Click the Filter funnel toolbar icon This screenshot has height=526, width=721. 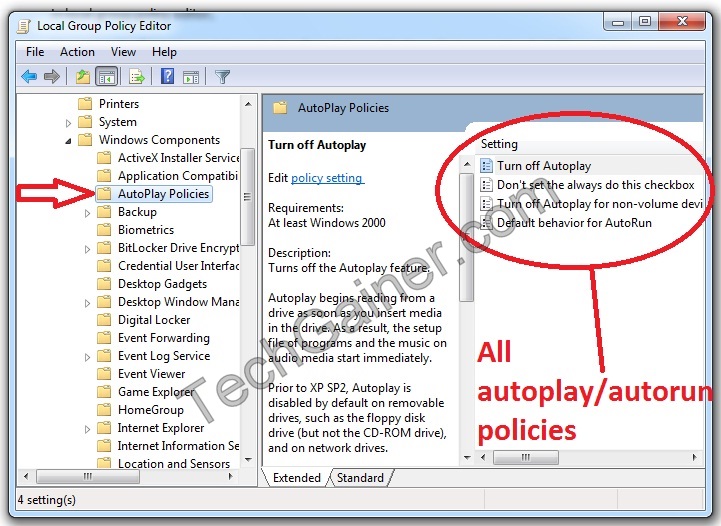pos(223,76)
